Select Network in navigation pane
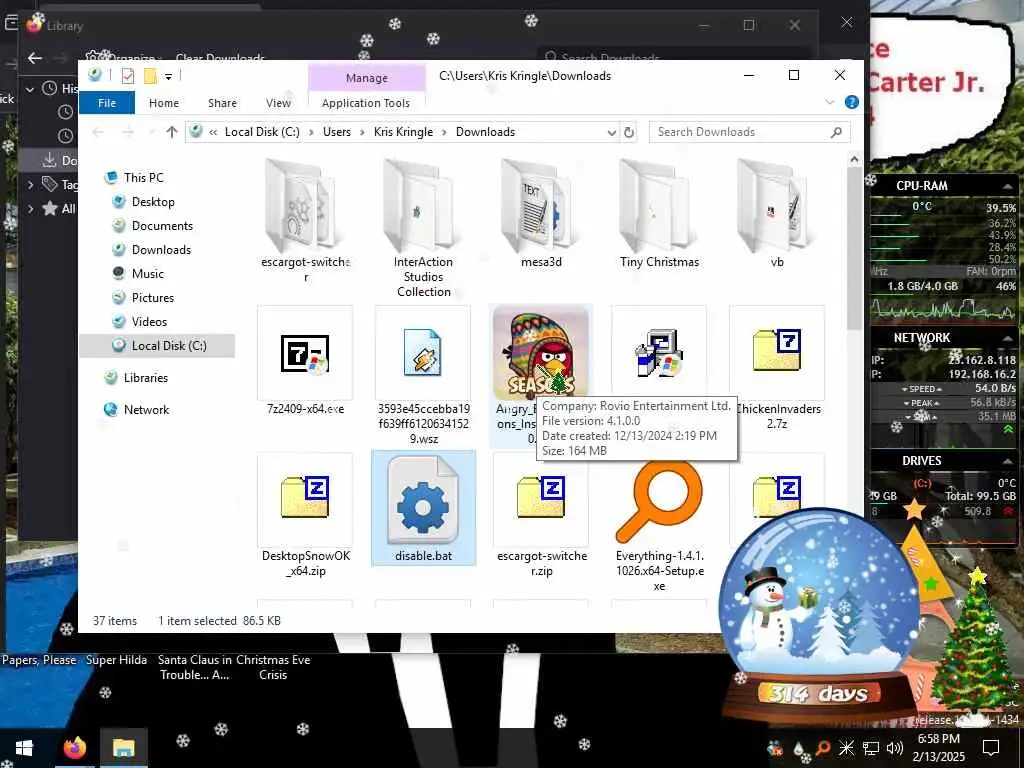The image size is (1024, 768). (x=136, y=409)
